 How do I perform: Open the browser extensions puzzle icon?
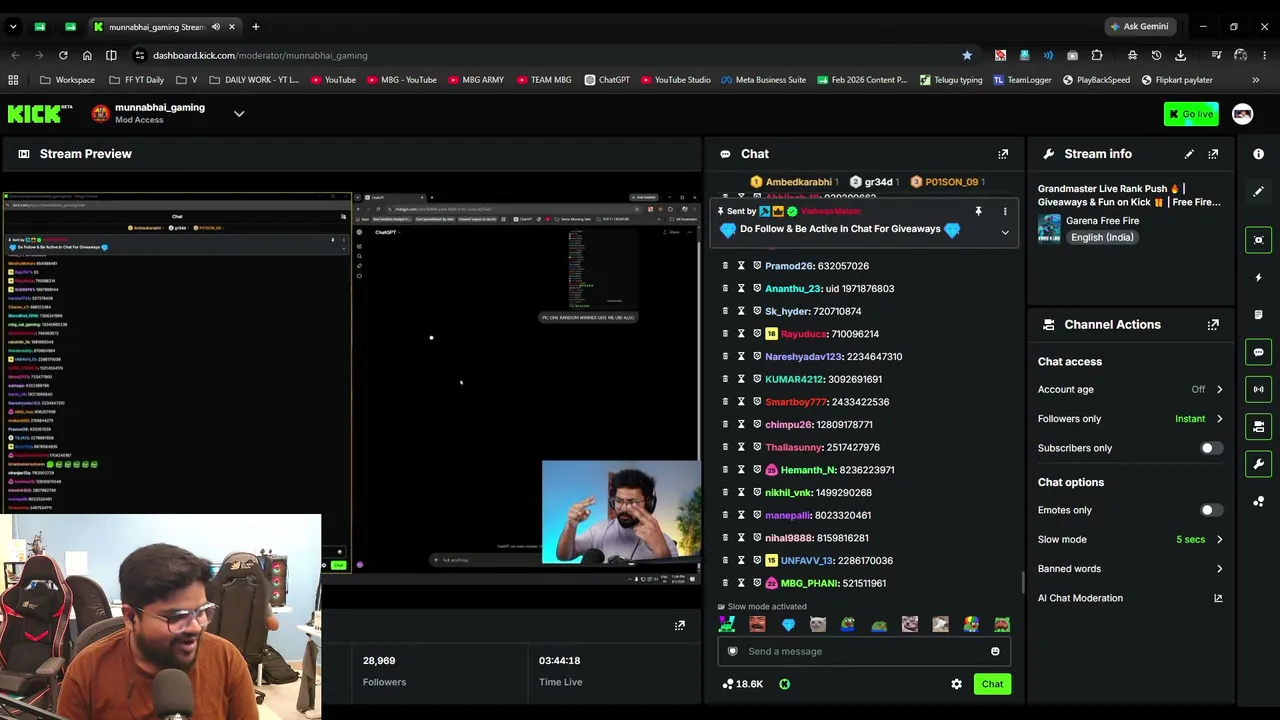click(1097, 55)
